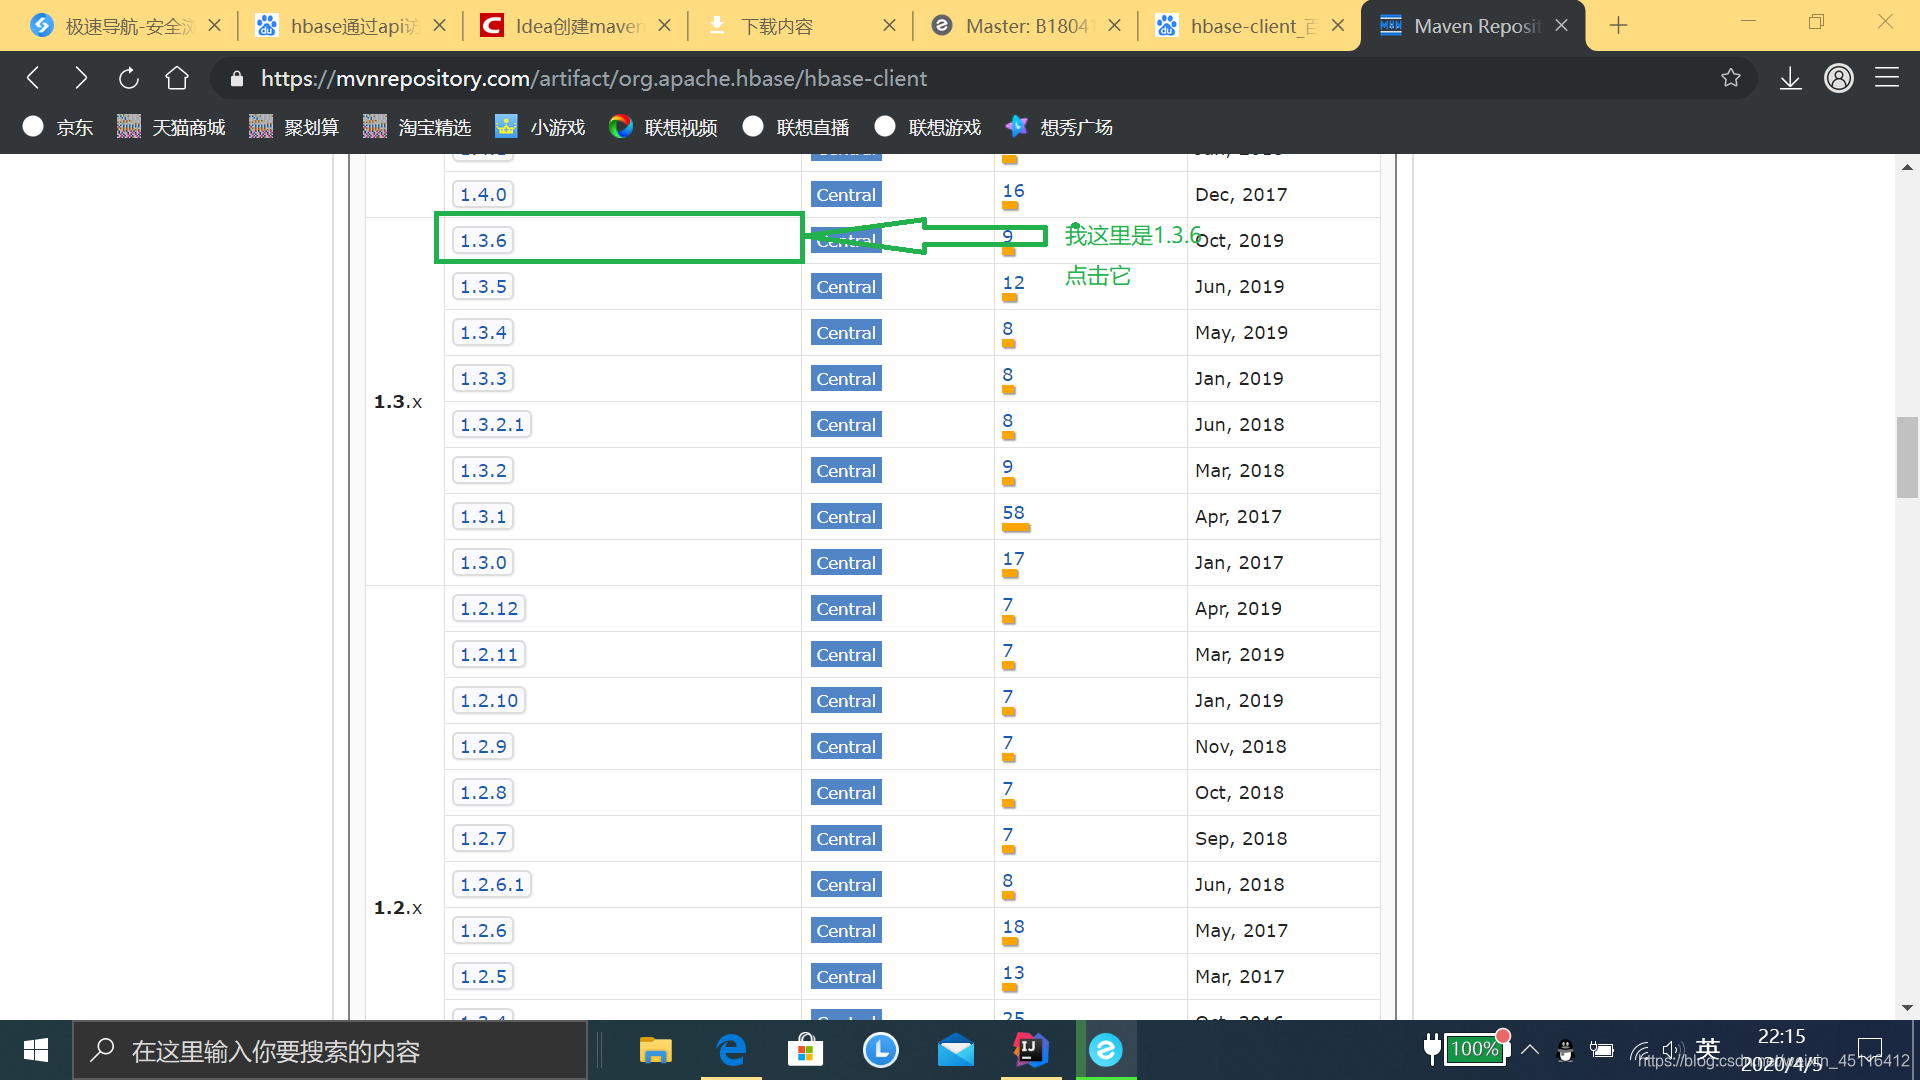Click the page vertical scrollbar thumb
This screenshot has height=1080, width=1920.
[1906, 457]
